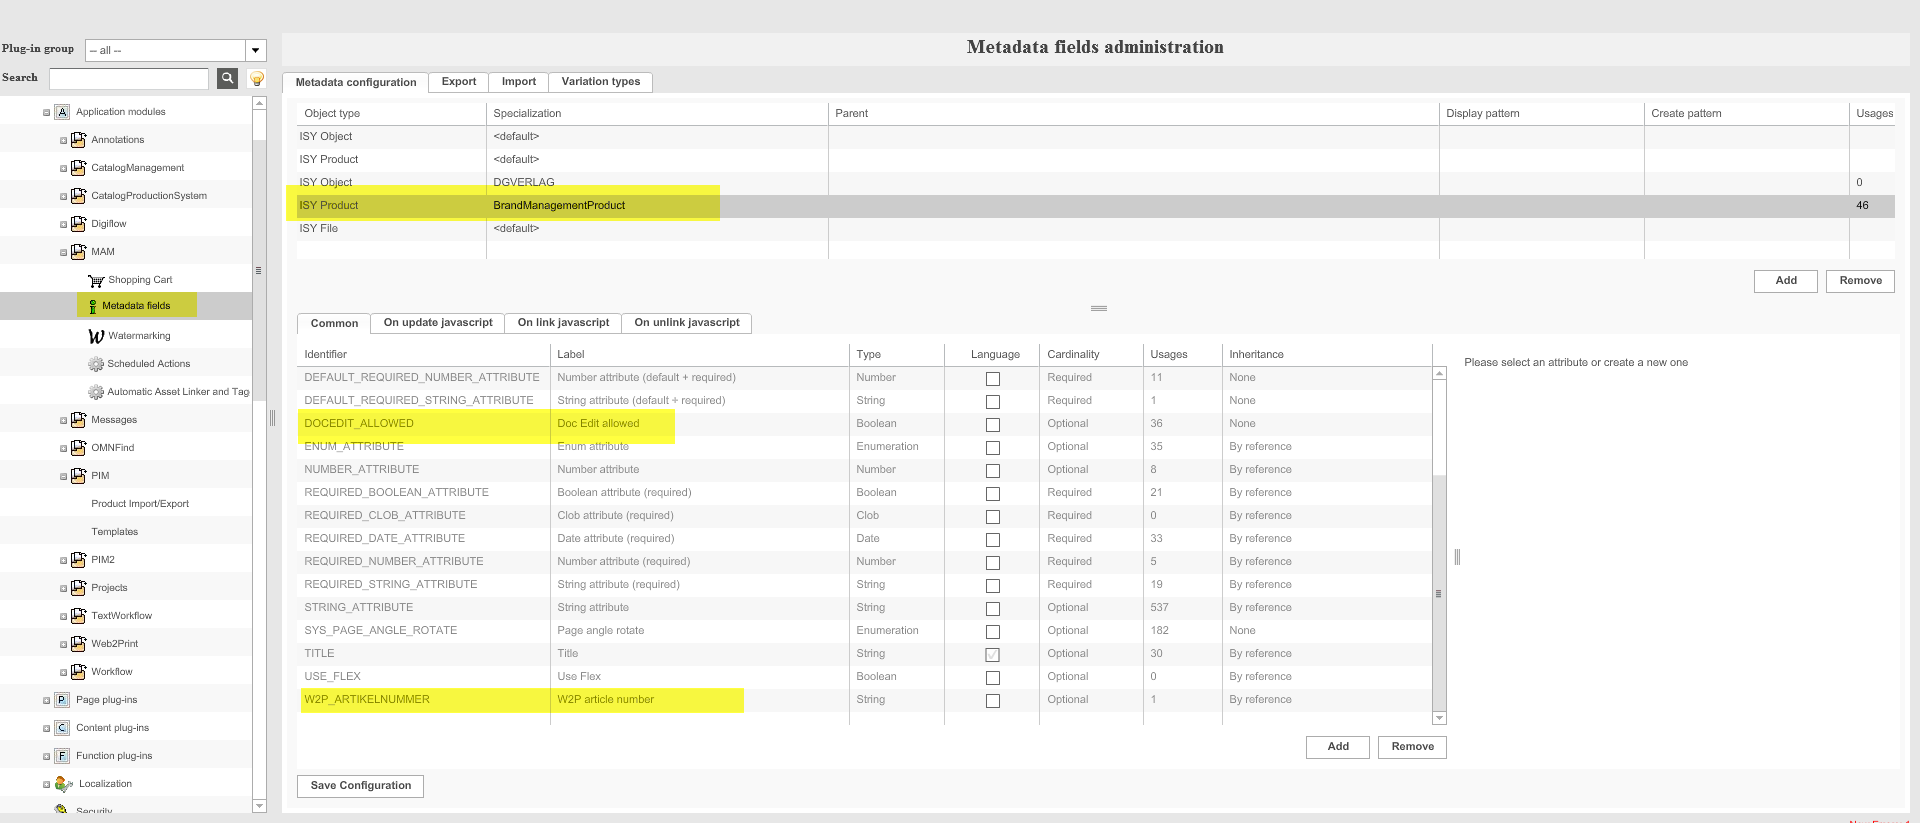Click the Function plug-ins F icon
1920x823 pixels.
click(62, 756)
